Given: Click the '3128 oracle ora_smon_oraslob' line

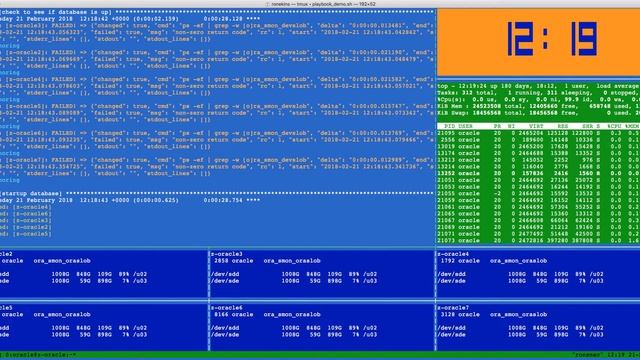Looking at the screenshot, I should pos(494,315).
